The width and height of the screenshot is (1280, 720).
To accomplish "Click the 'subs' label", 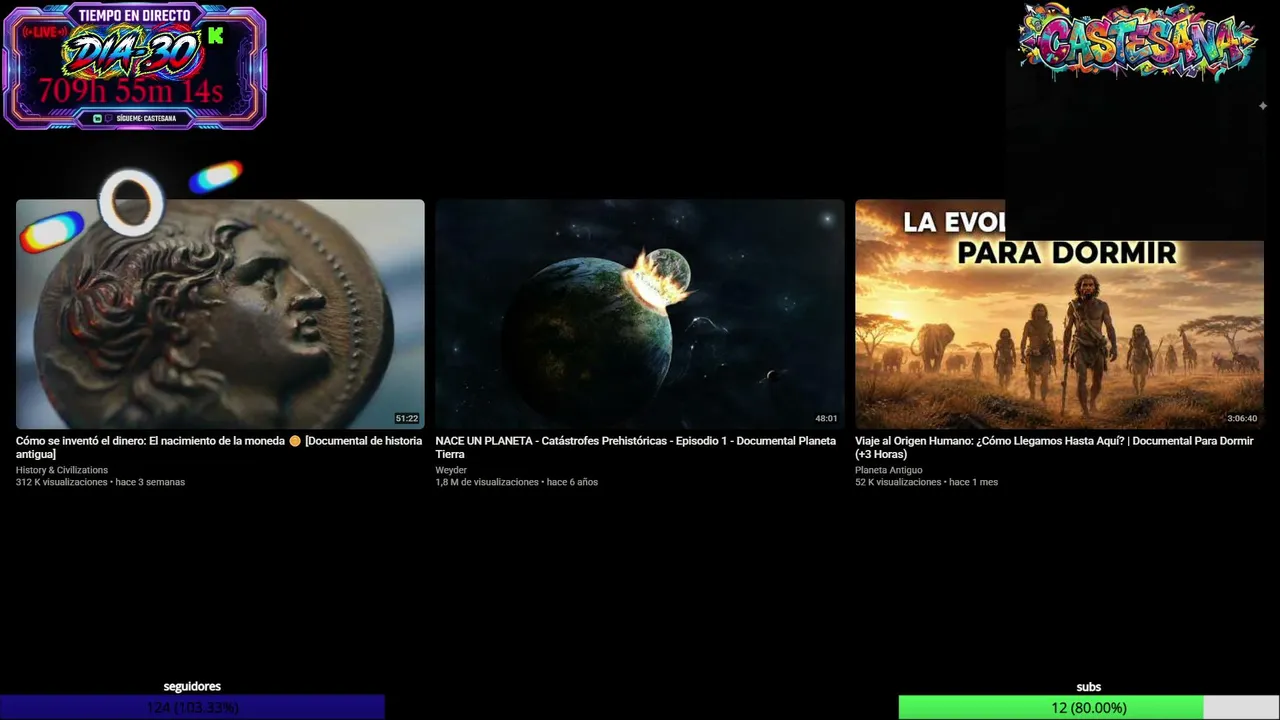I will click(1089, 686).
